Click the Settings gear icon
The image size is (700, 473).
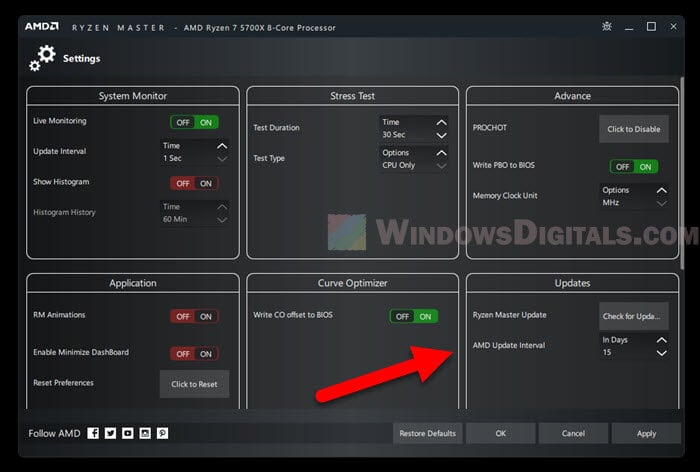click(43, 58)
